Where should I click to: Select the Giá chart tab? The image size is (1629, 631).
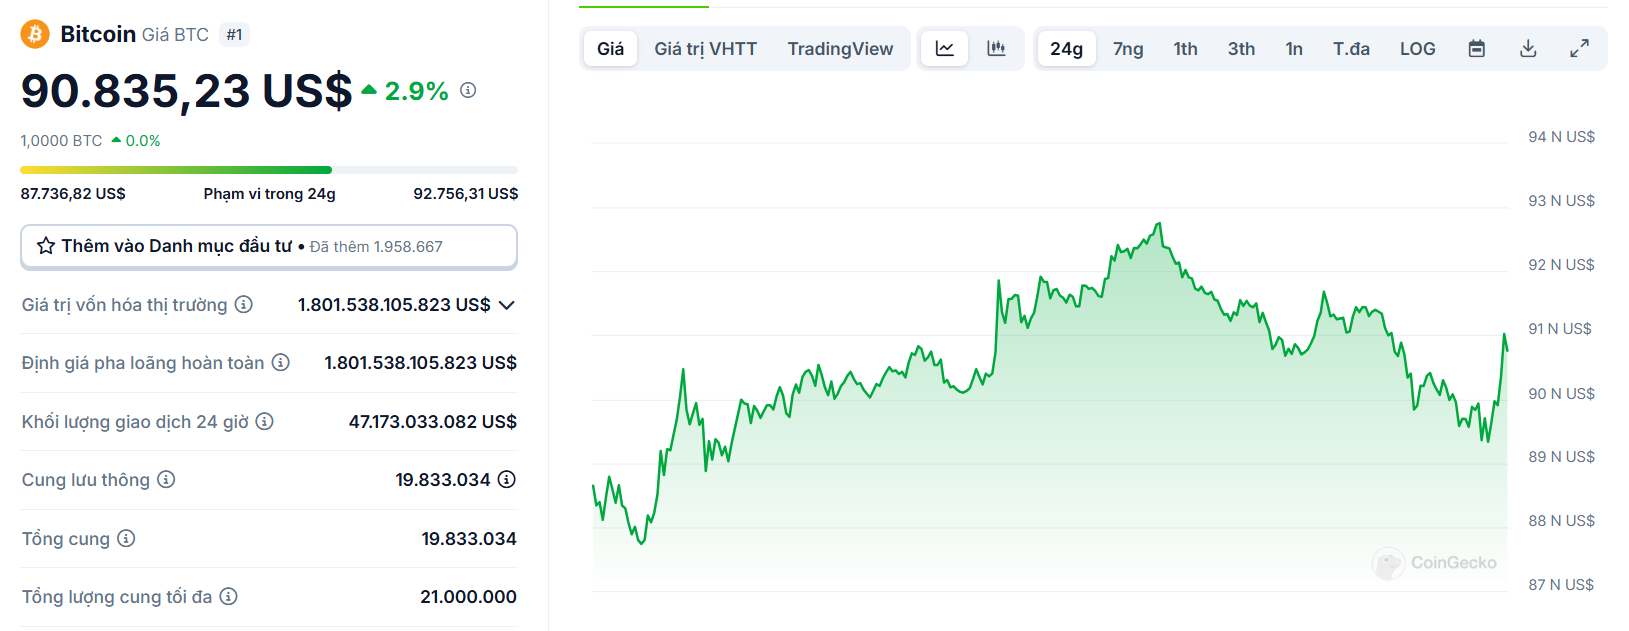click(611, 48)
